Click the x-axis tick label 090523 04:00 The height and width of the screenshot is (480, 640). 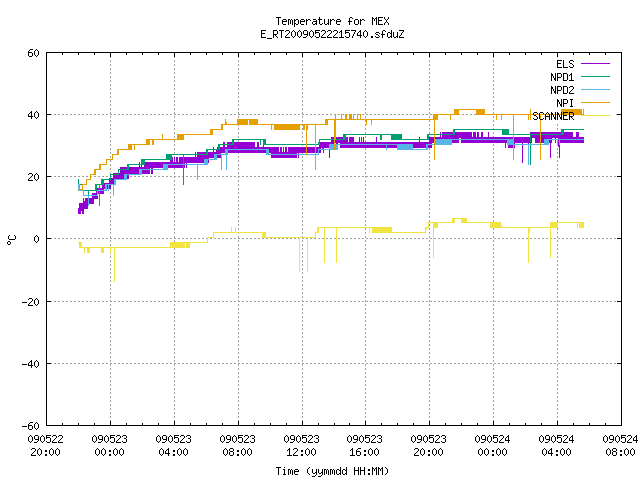[x=173, y=446]
